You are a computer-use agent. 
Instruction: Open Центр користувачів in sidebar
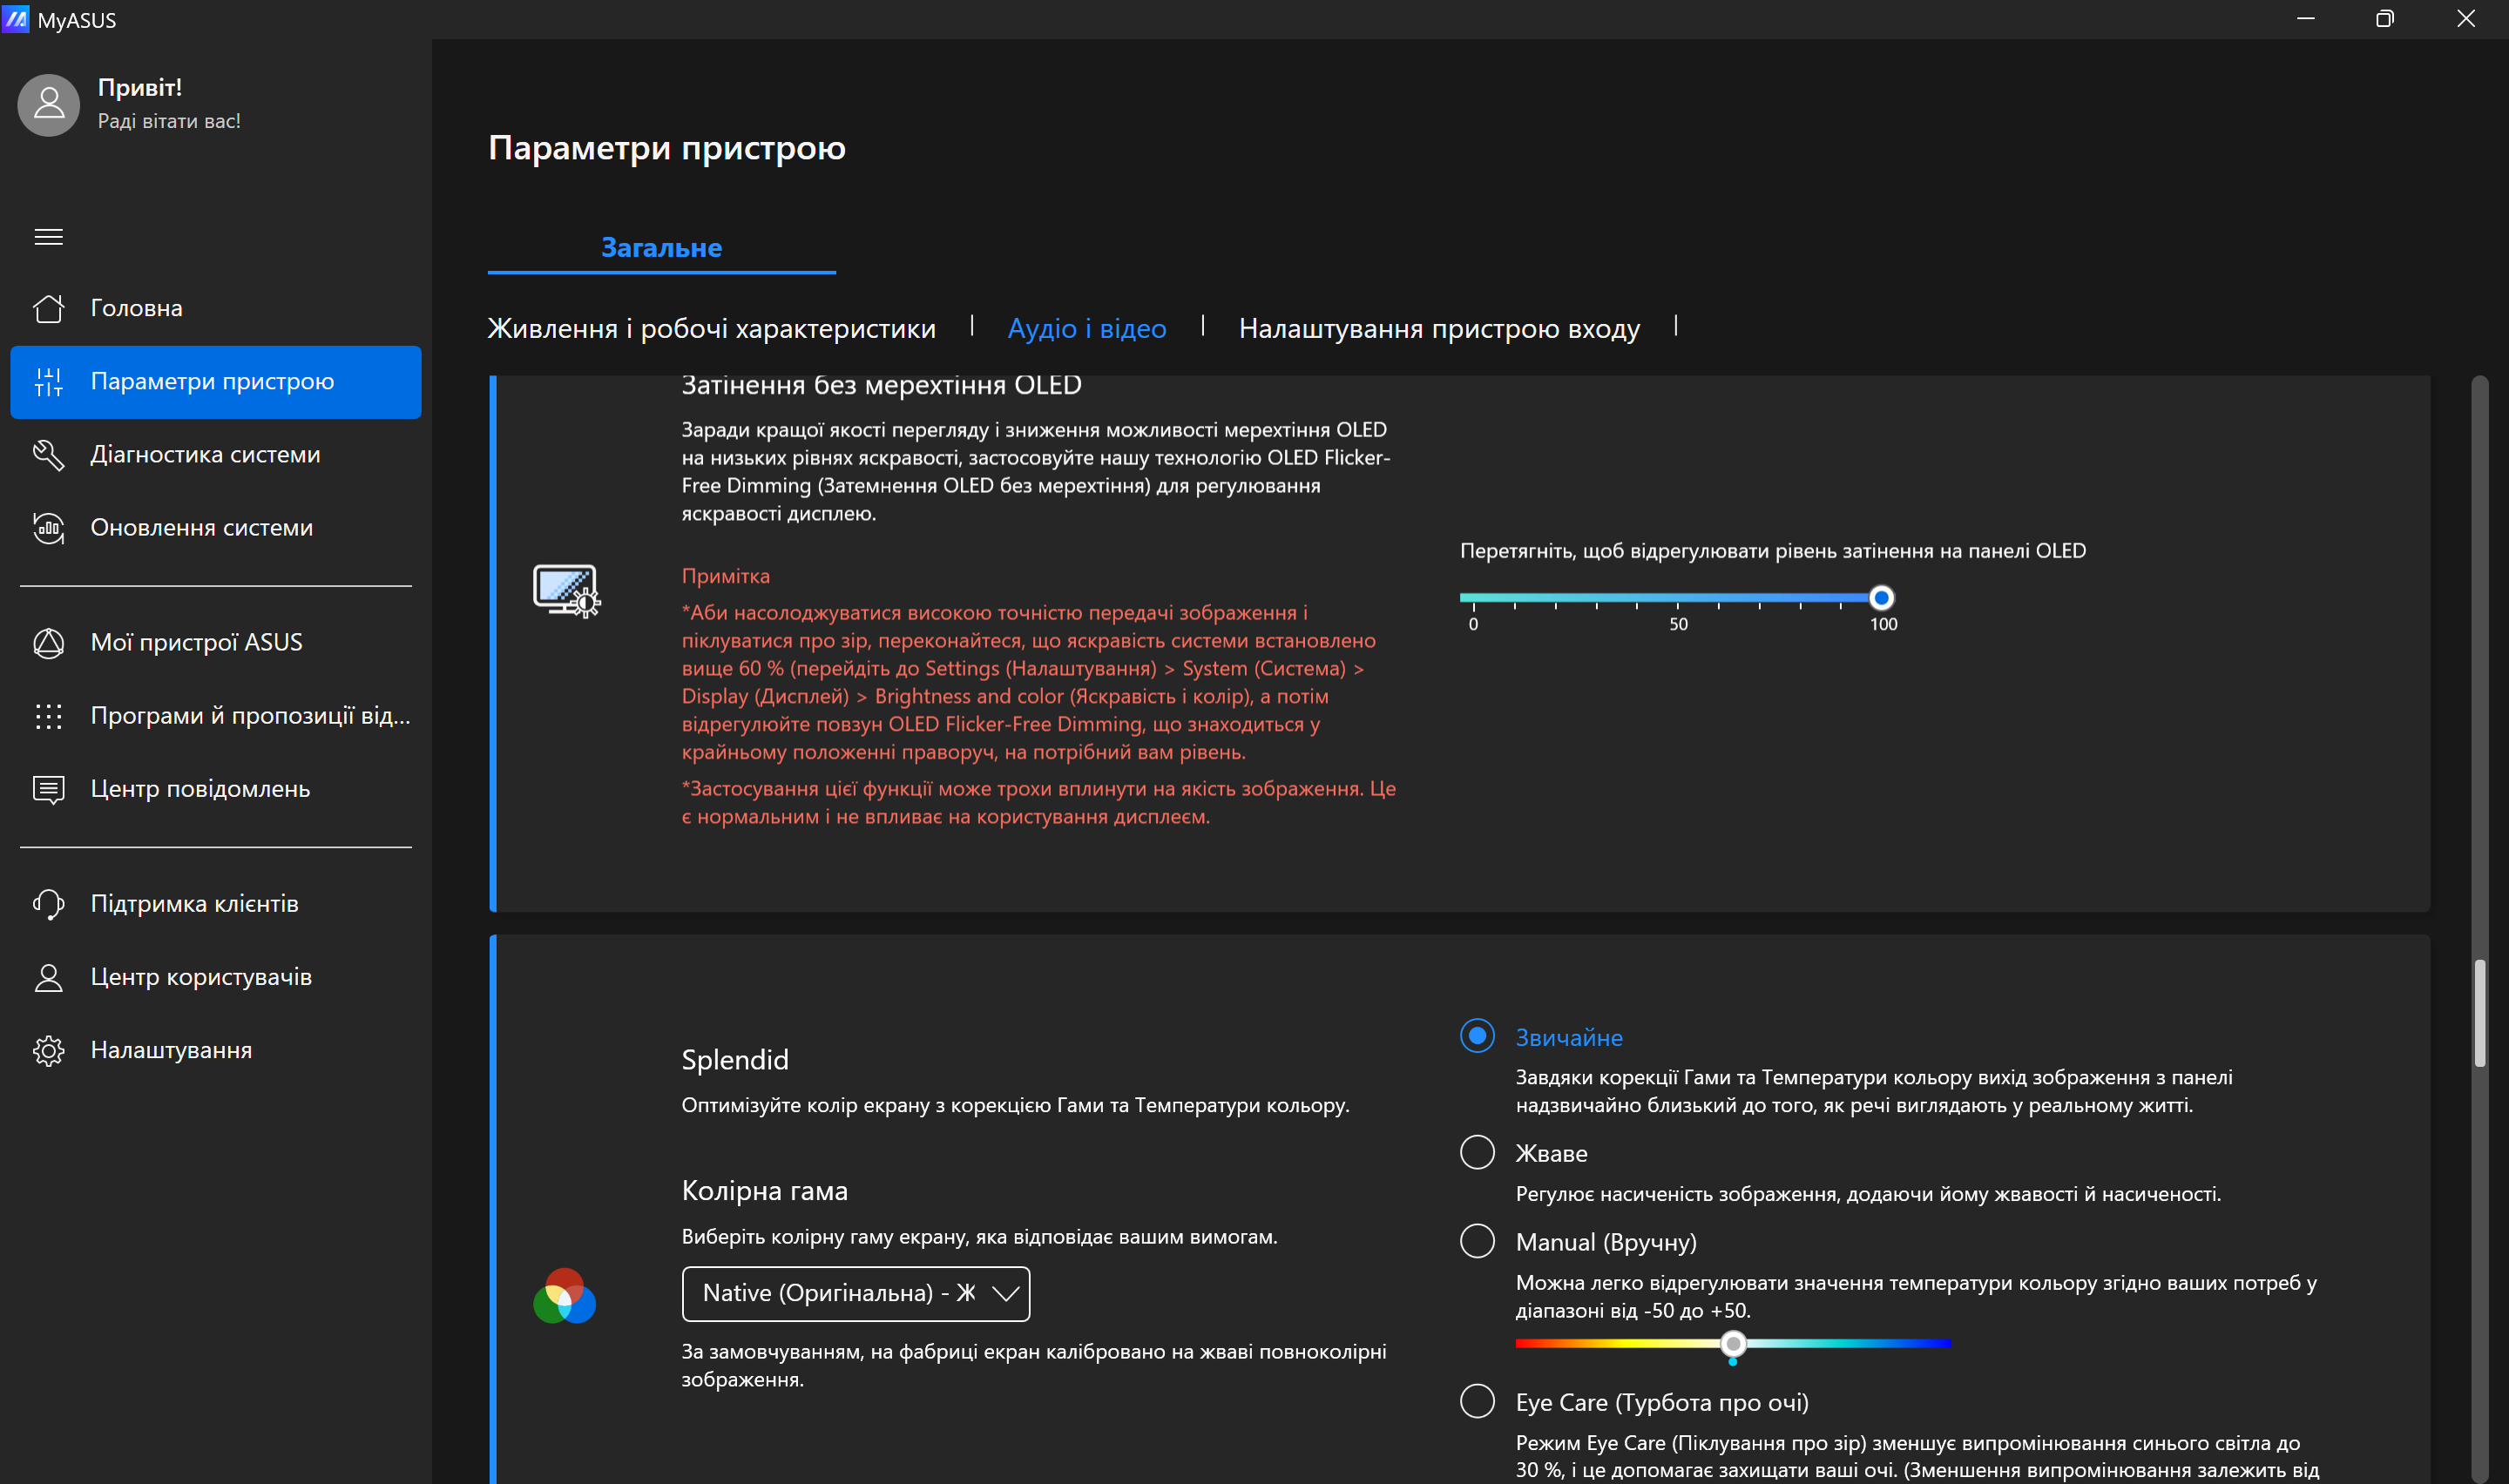point(201,977)
